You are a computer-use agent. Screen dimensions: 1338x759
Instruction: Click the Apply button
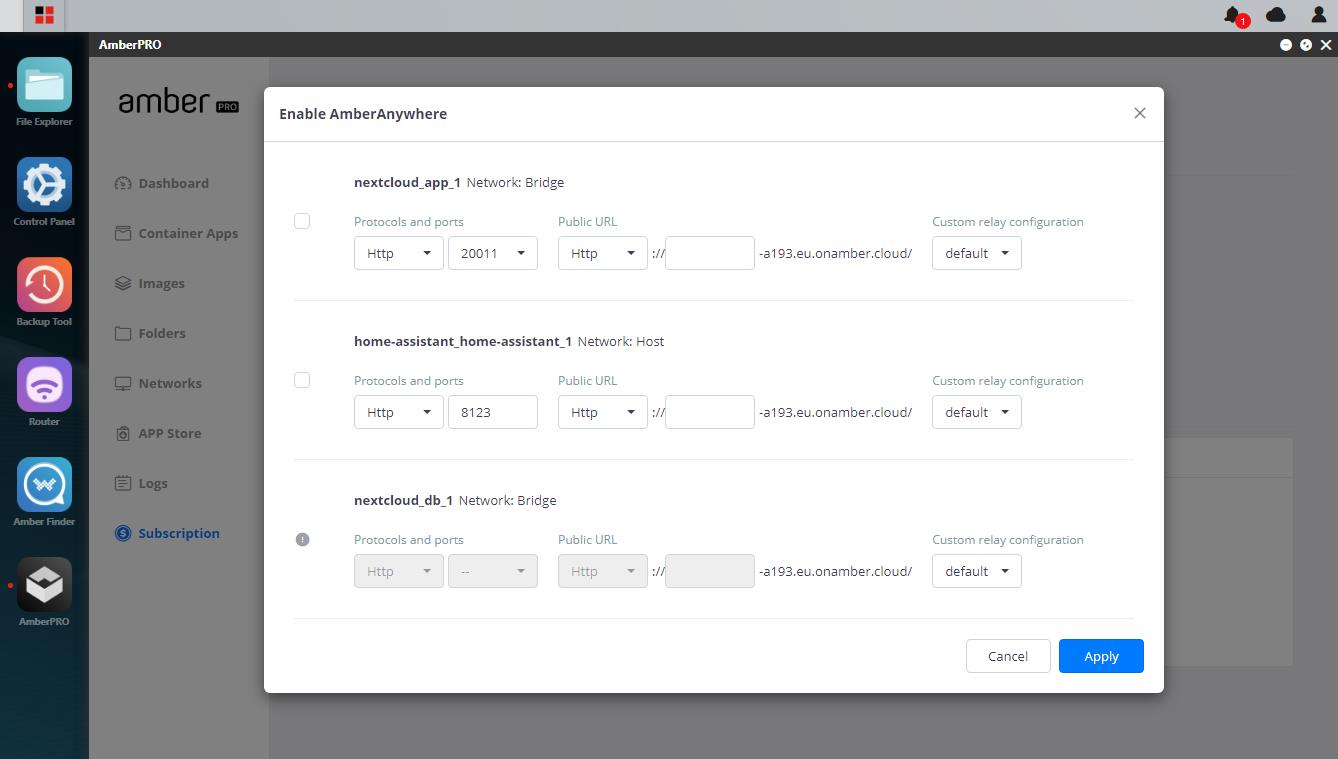coord(1101,656)
